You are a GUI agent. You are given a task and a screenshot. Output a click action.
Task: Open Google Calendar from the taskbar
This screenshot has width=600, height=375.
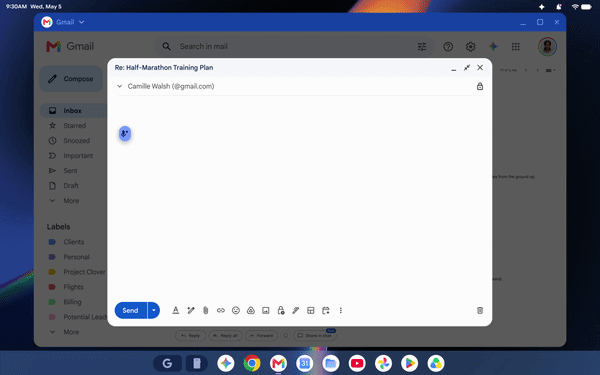(305, 363)
